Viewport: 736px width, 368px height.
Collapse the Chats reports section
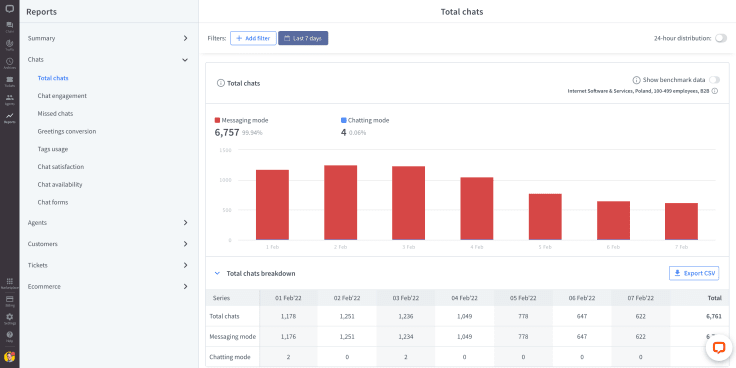pos(107,60)
